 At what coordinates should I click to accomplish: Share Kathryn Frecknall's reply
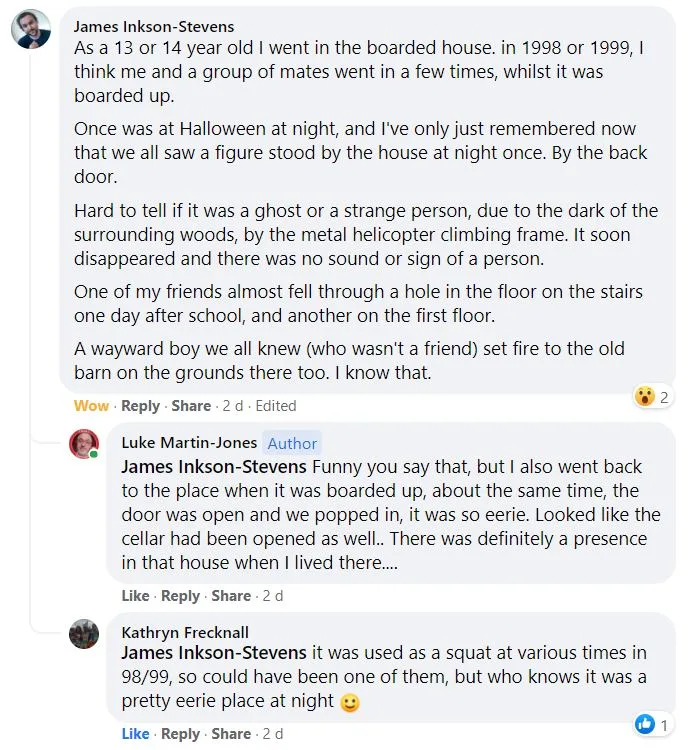231,734
